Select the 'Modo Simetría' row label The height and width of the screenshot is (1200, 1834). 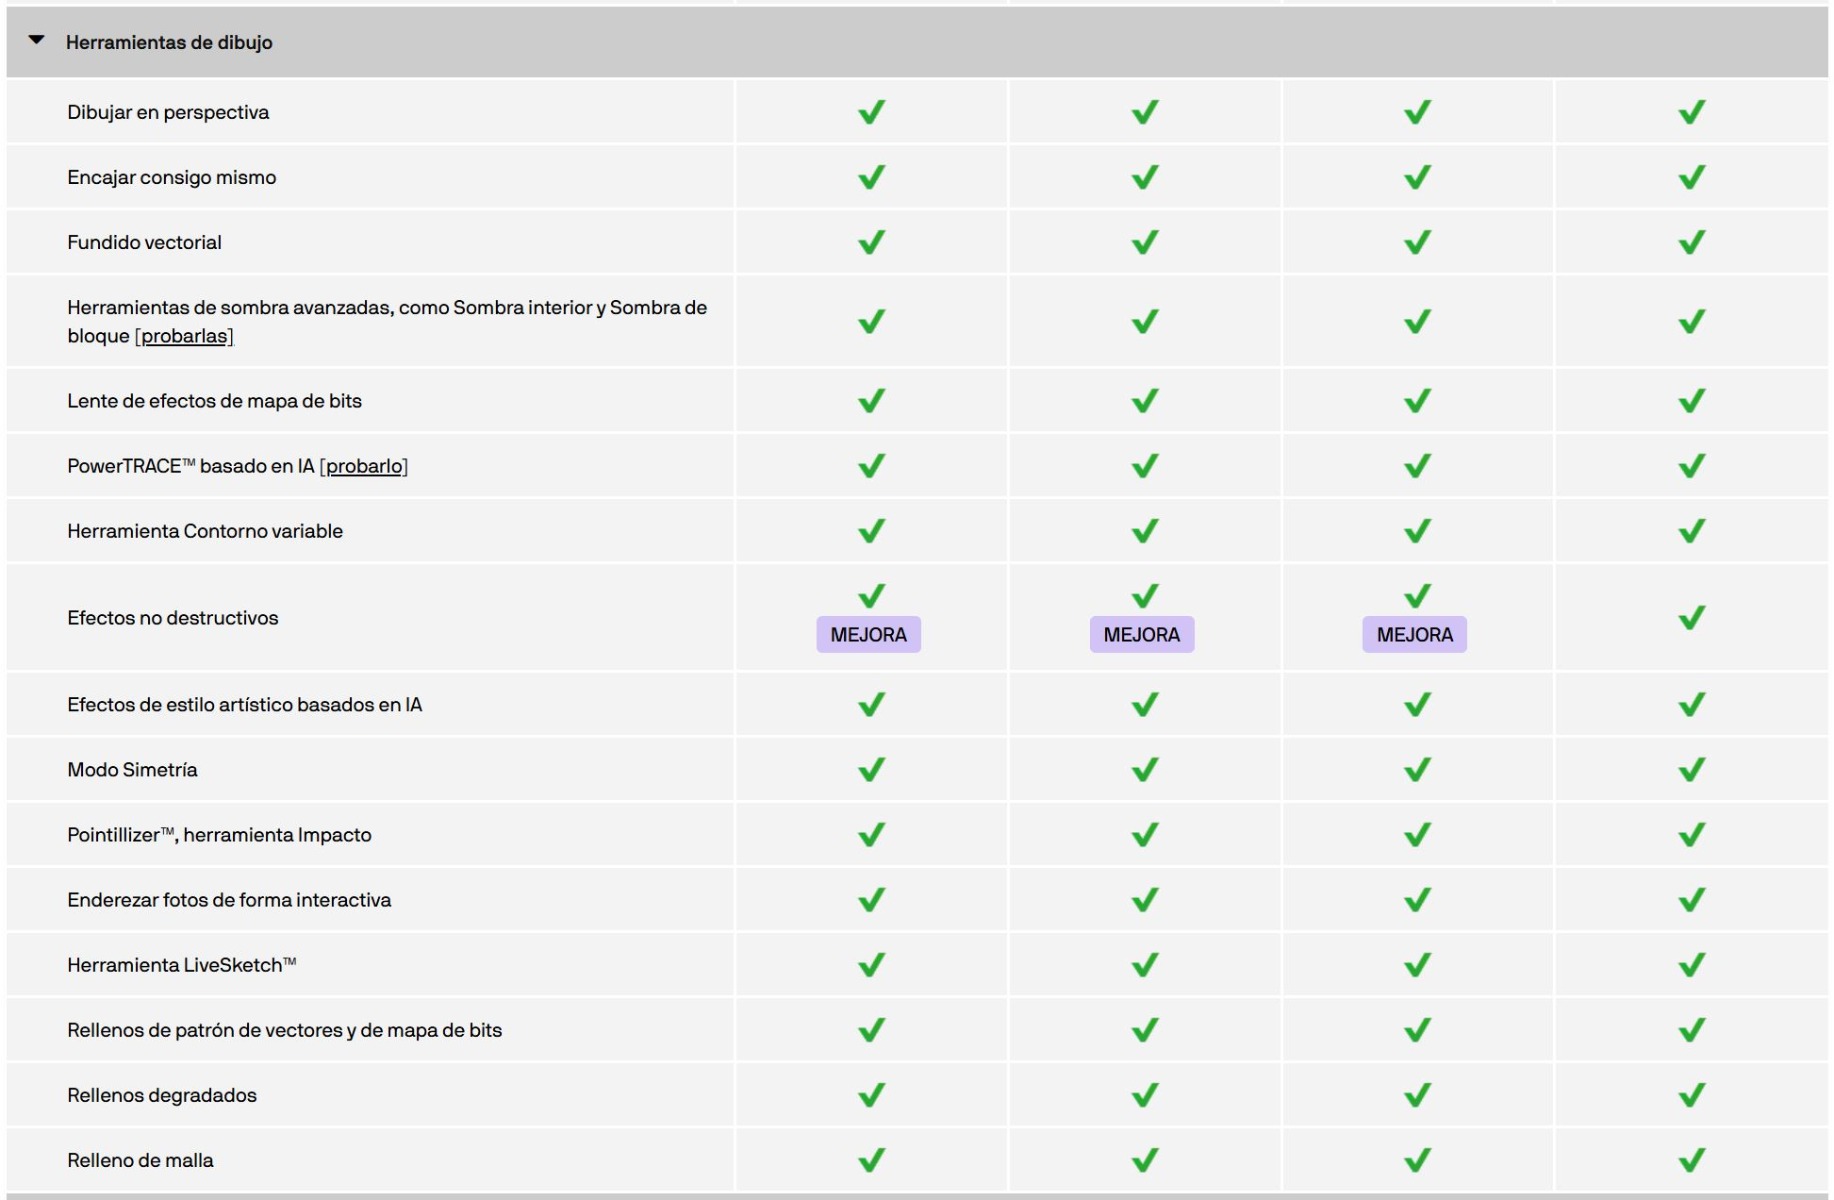[x=132, y=770]
